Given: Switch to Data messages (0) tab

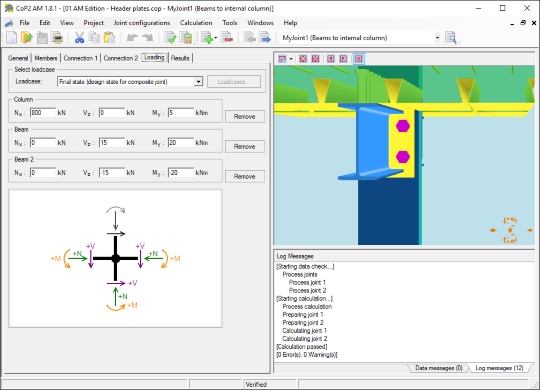Looking at the screenshot, I should tap(438, 368).
